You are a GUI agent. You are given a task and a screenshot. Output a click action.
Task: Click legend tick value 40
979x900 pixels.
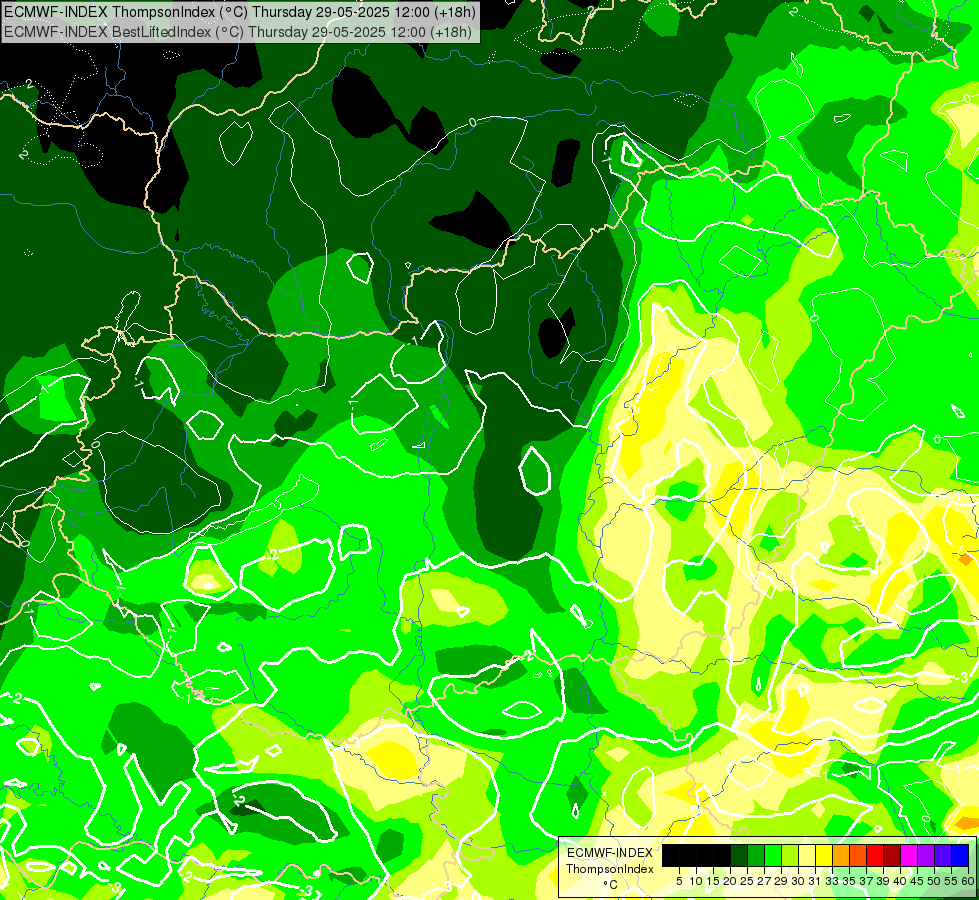(x=901, y=881)
